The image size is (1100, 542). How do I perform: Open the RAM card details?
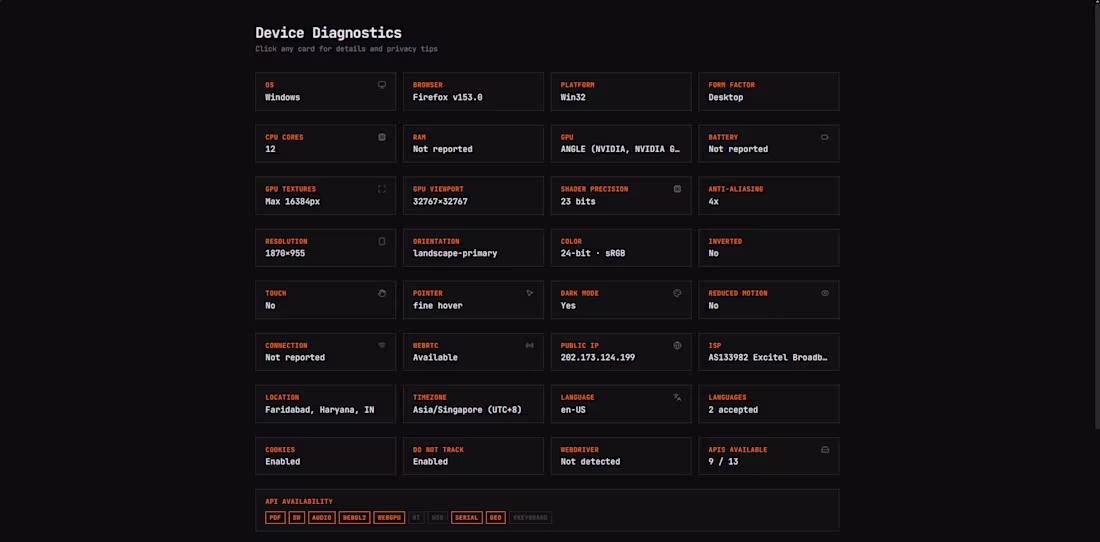pyautogui.click(x=474, y=144)
